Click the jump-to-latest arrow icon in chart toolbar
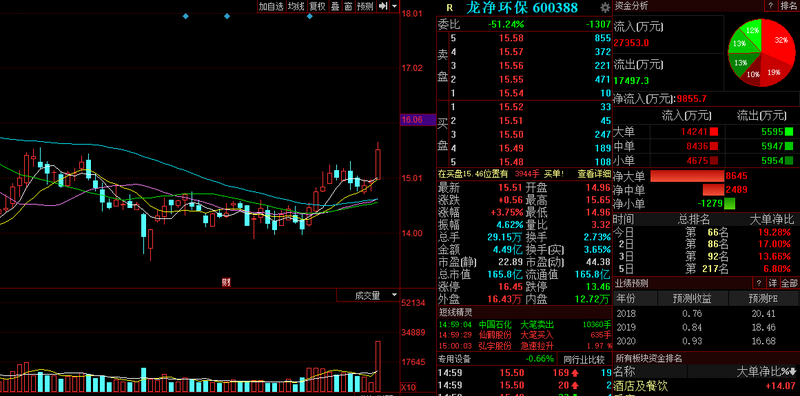Viewport: 800px width, 396px height. point(383,6)
